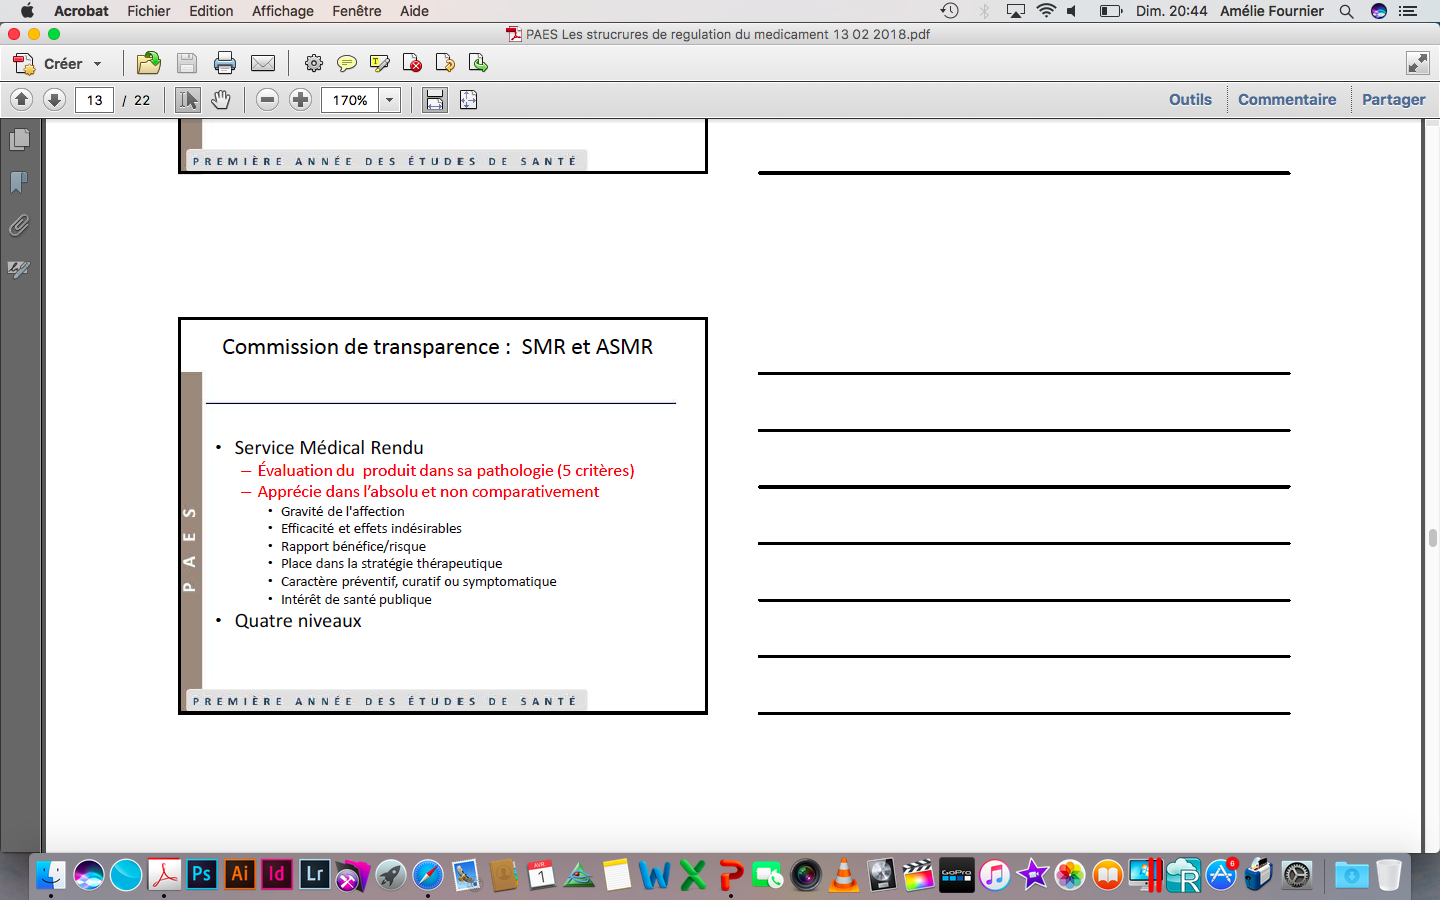Select the Hand pan tool

point(221,100)
